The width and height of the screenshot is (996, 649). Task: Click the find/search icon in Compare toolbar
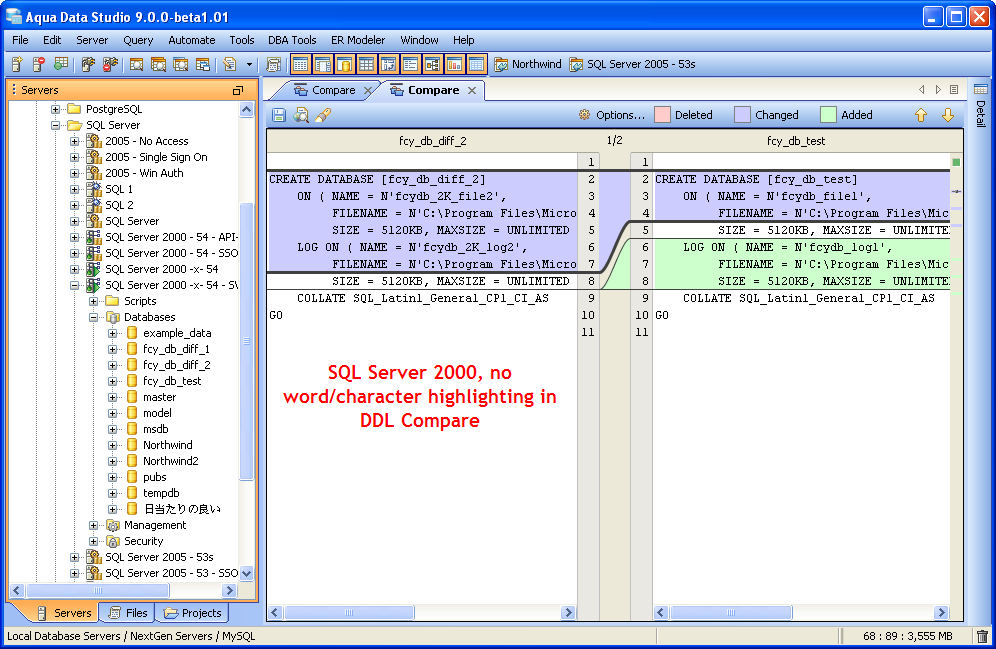tap(301, 115)
